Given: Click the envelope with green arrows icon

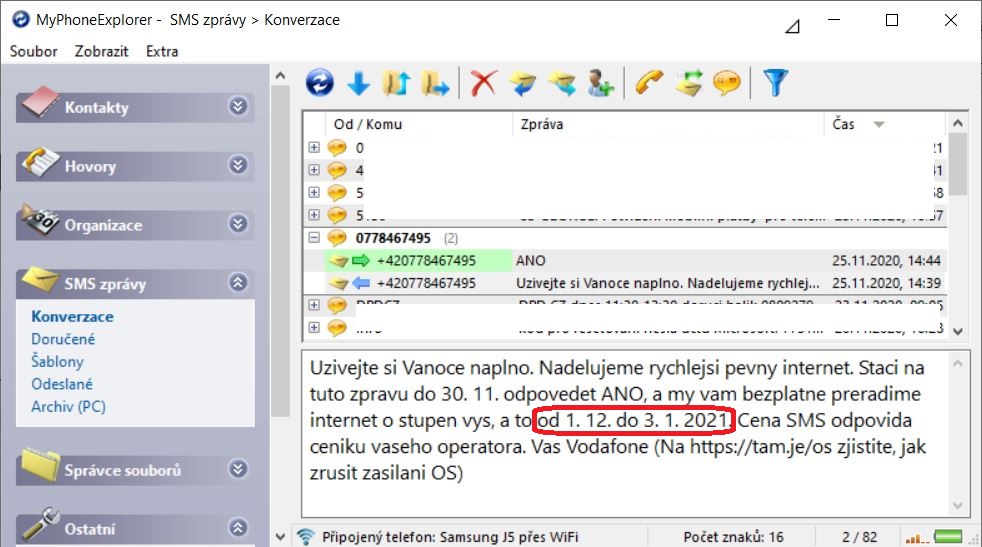Looking at the screenshot, I should [688, 84].
